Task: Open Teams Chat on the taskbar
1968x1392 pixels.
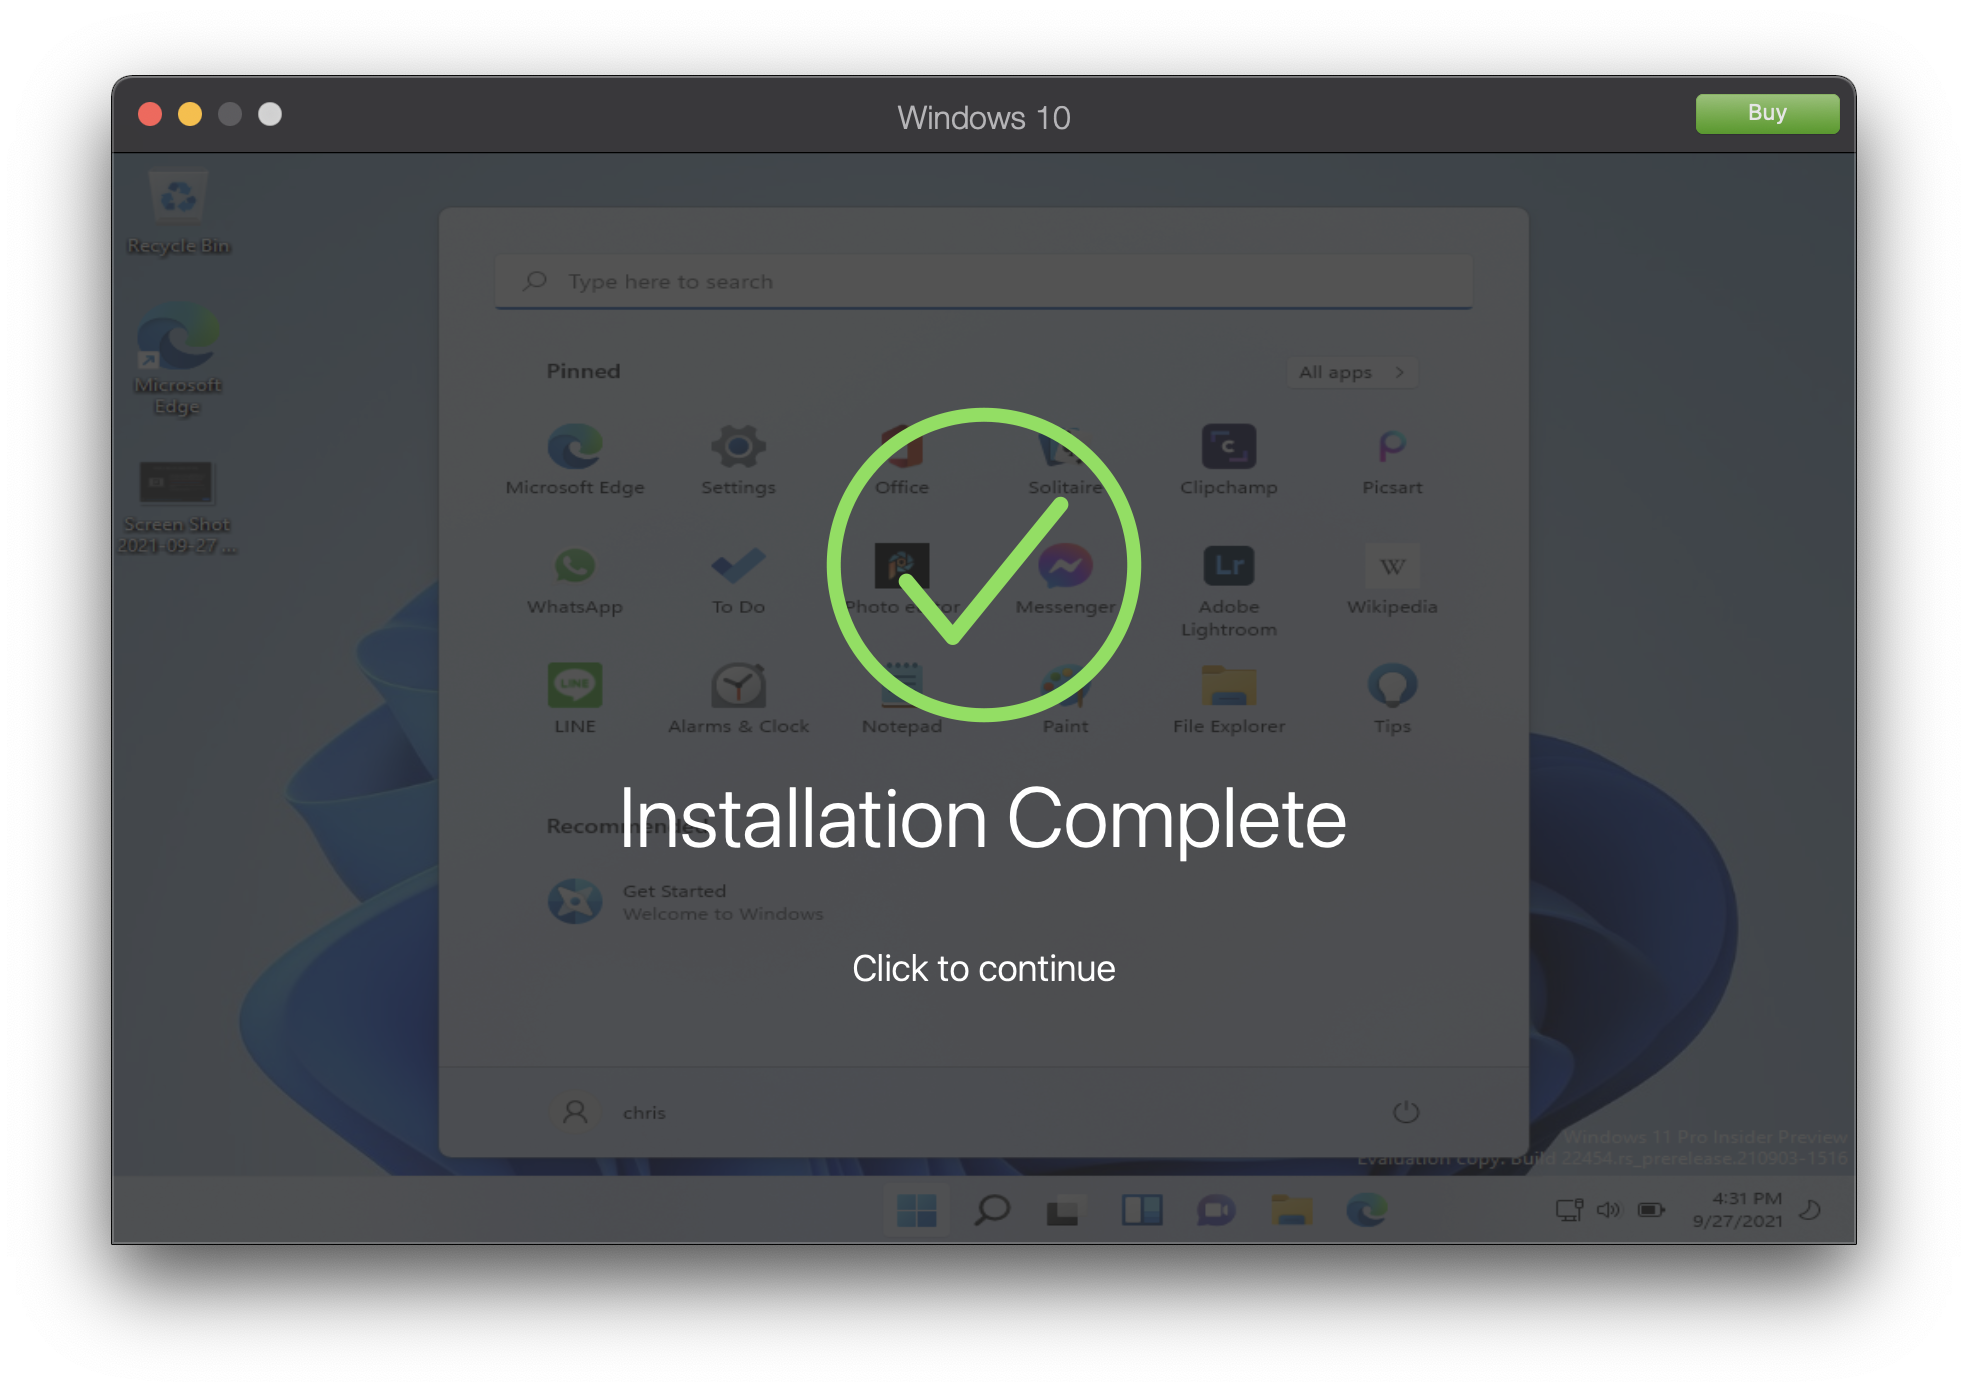Action: (x=1216, y=1210)
